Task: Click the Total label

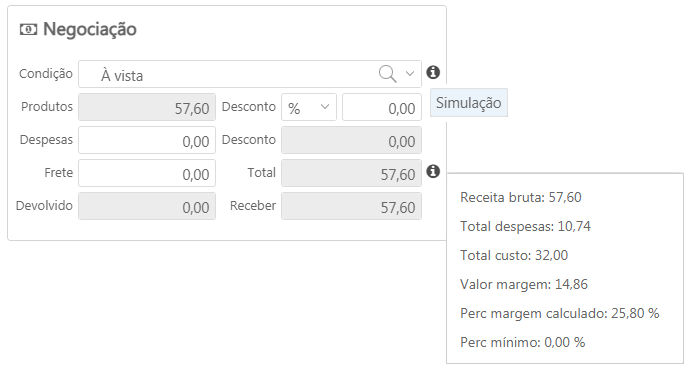Action: (x=261, y=173)
